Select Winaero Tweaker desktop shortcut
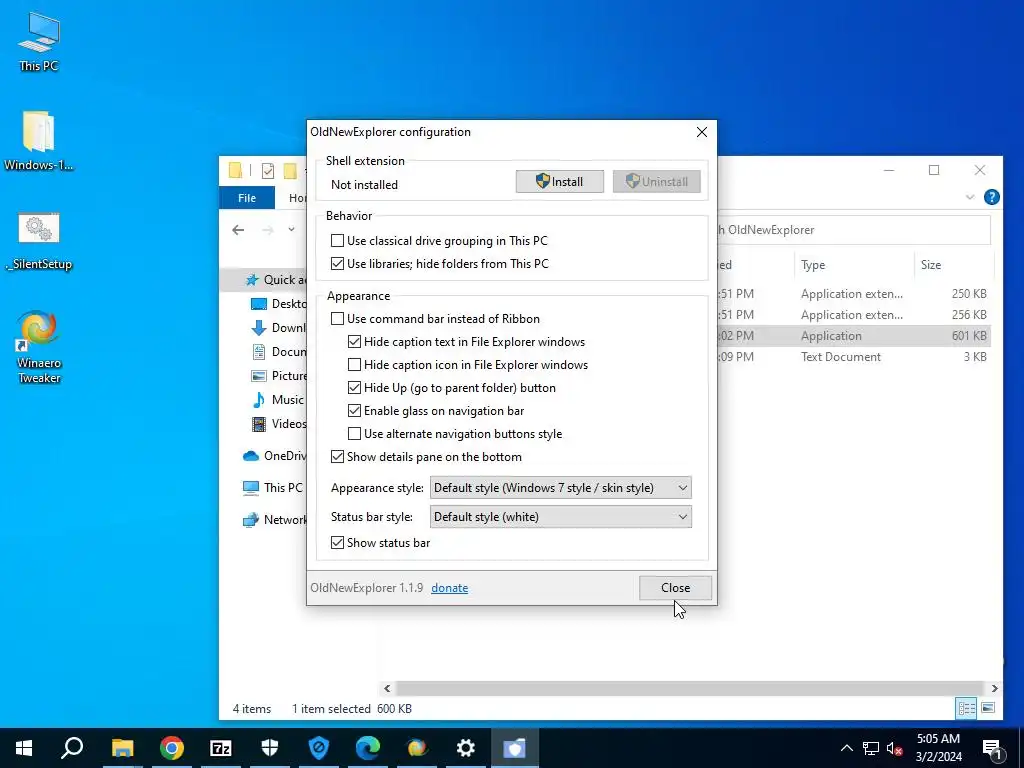Viewport: 1024px width, 768px height. [39, 347]
